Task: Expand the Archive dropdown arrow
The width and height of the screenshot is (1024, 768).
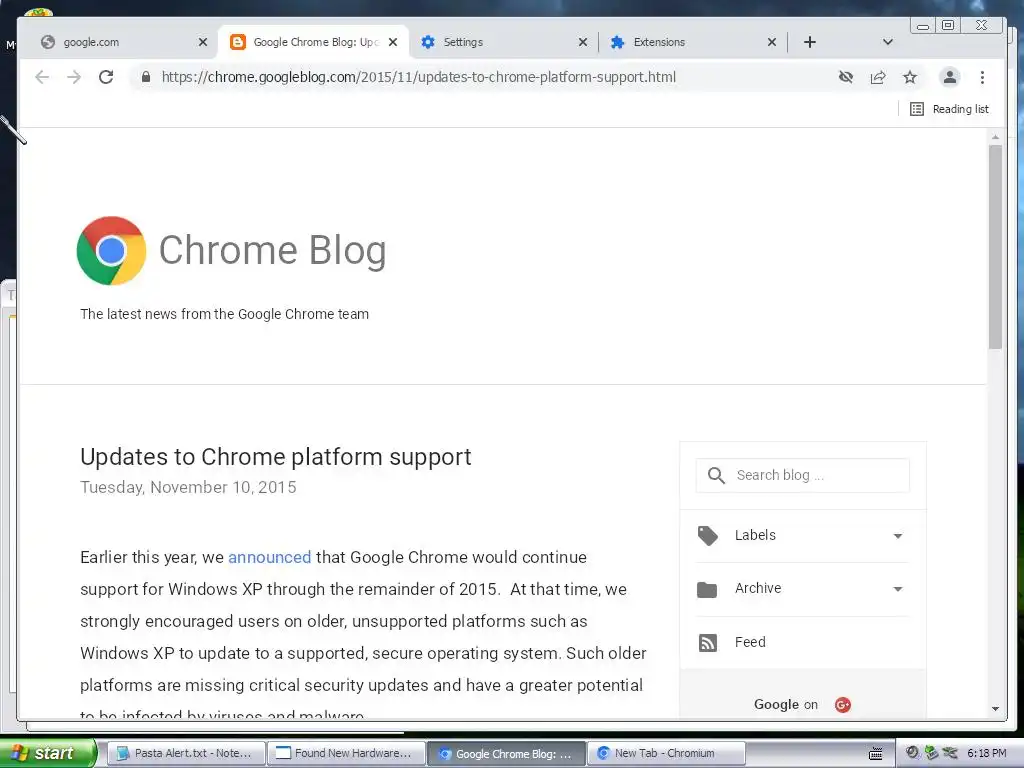Action: pos(898,589)
